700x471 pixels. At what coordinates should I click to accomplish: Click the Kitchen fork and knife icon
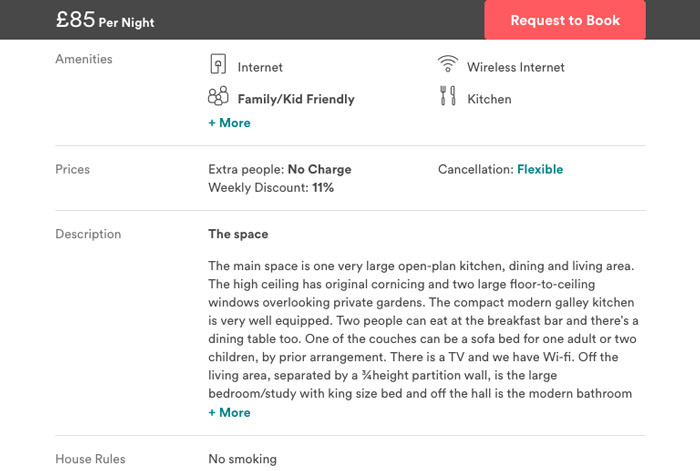tap(447, 96)
